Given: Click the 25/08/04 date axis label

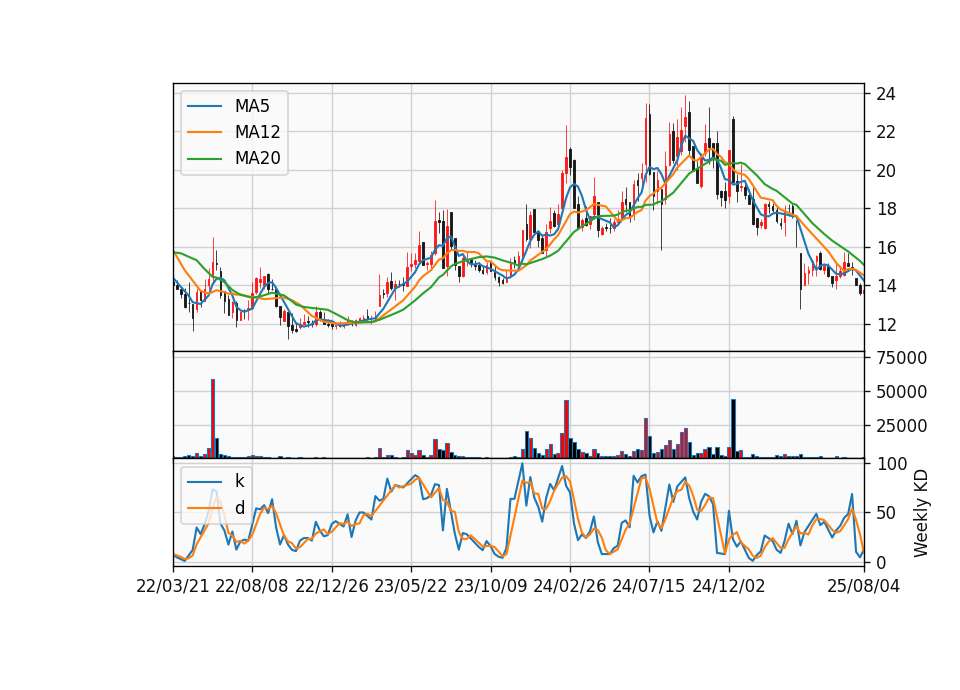Looking at the screenshot, I should pyautogui.click(x=863, y=587).
